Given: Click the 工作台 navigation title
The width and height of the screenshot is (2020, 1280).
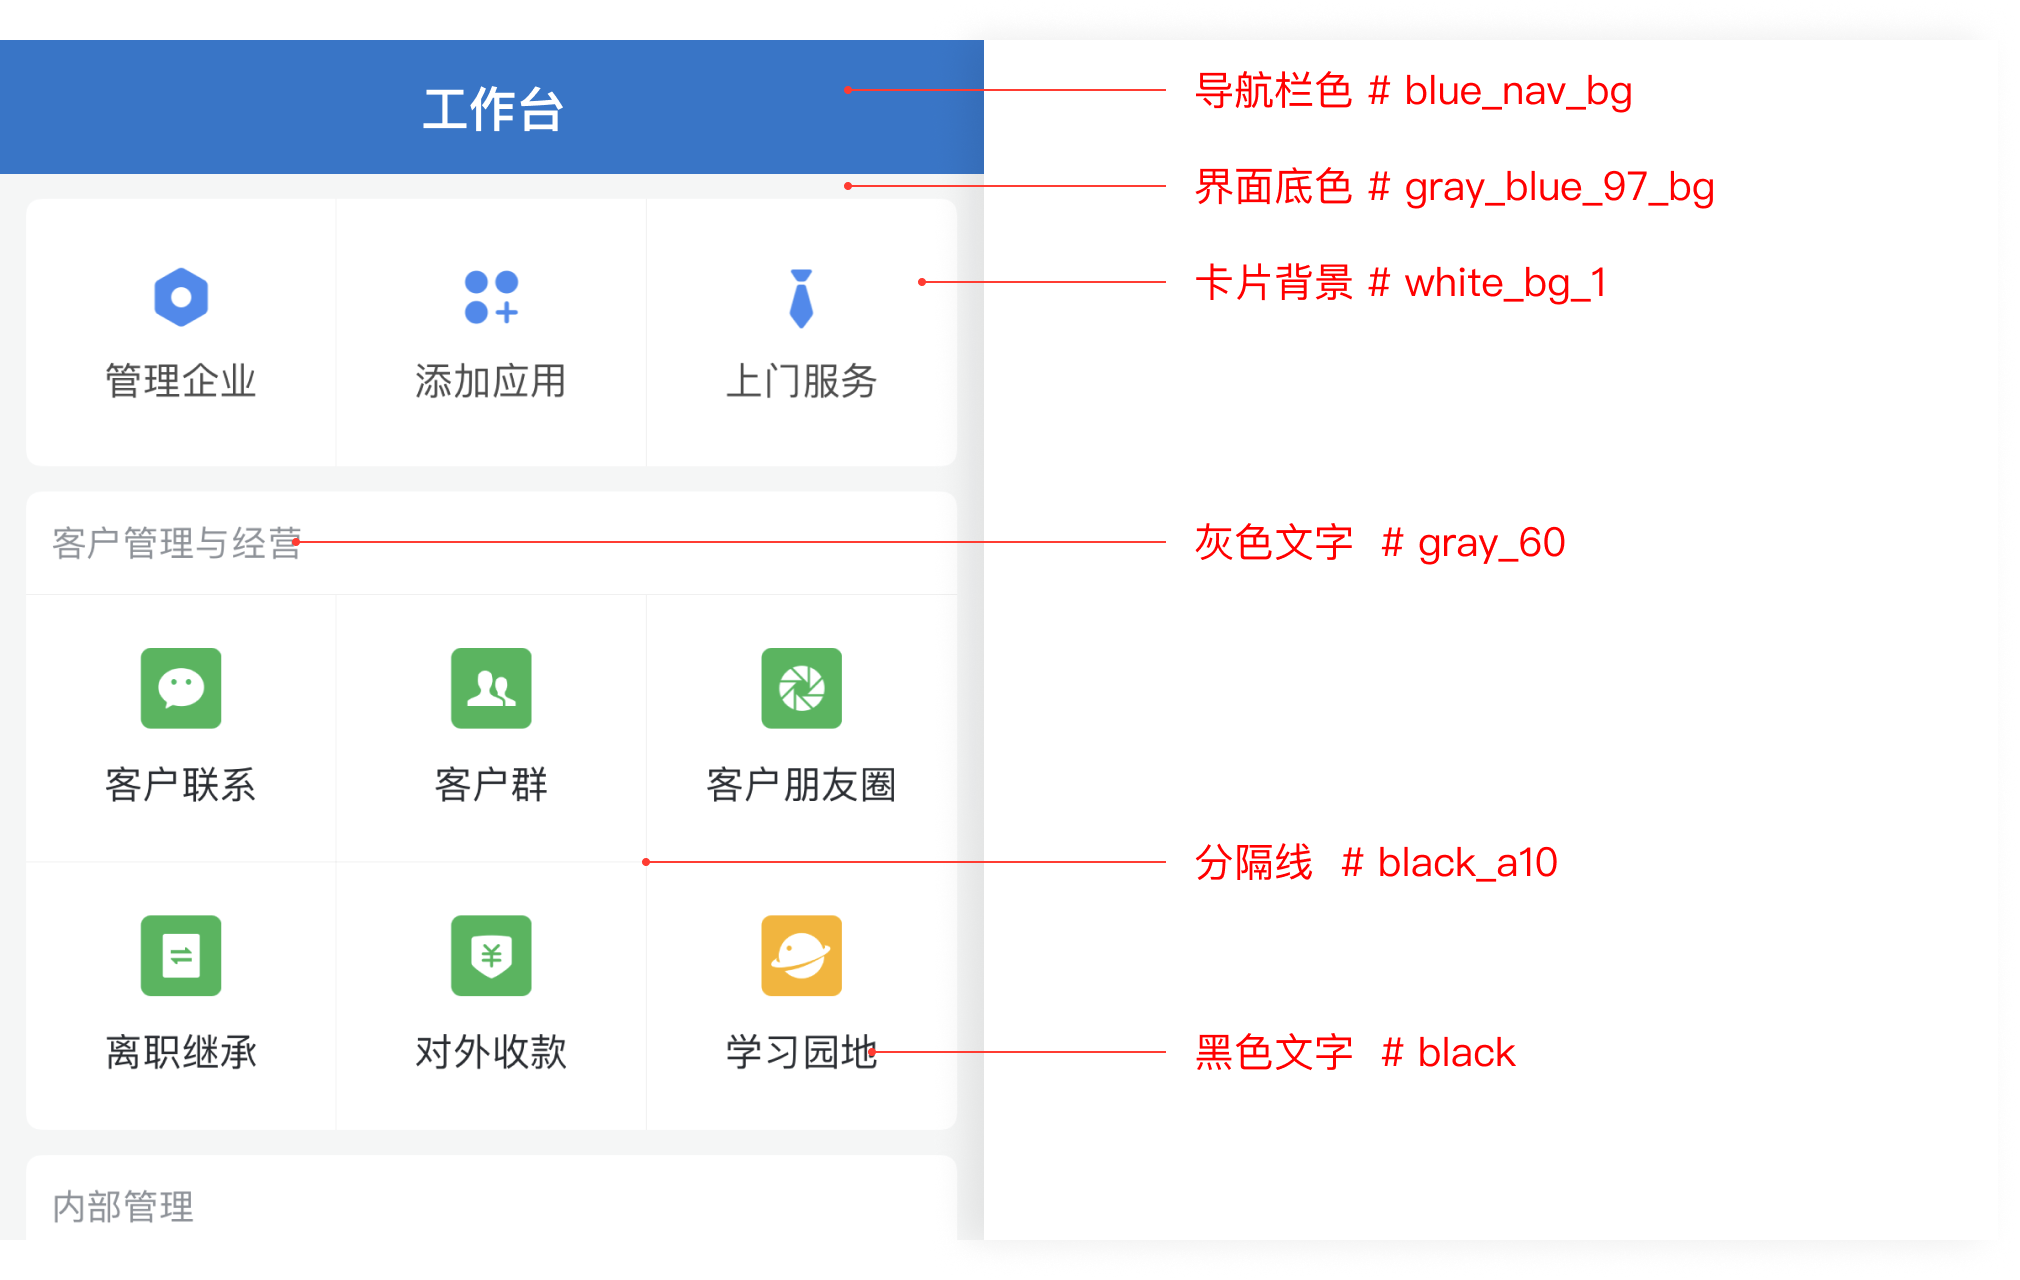Looking at the screenshot, I should click(x=492, y=109).
